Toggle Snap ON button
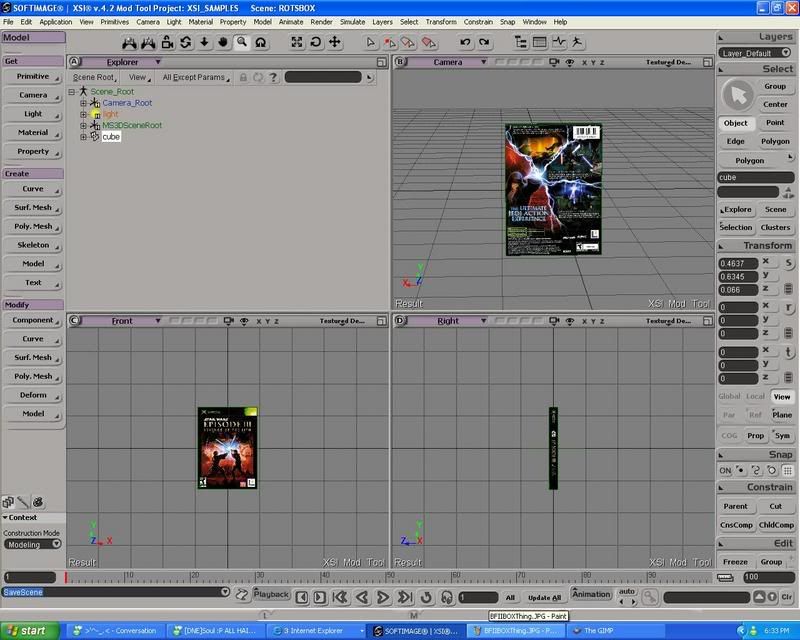 (x=725, y=471)
